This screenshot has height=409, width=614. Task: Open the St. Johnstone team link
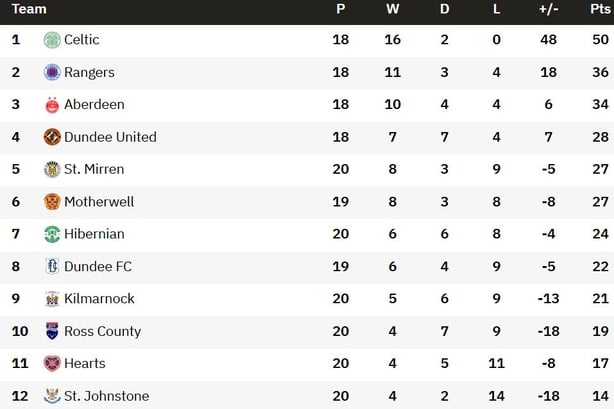107,396
